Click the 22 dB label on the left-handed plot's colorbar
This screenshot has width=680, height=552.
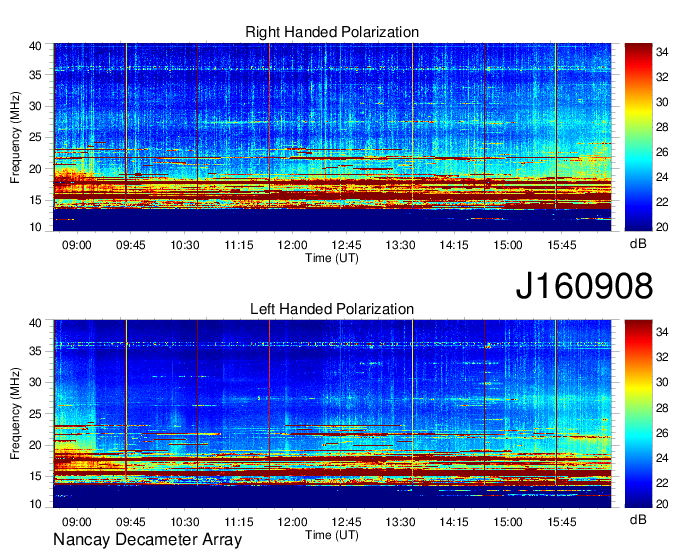[x=662, y=483]
